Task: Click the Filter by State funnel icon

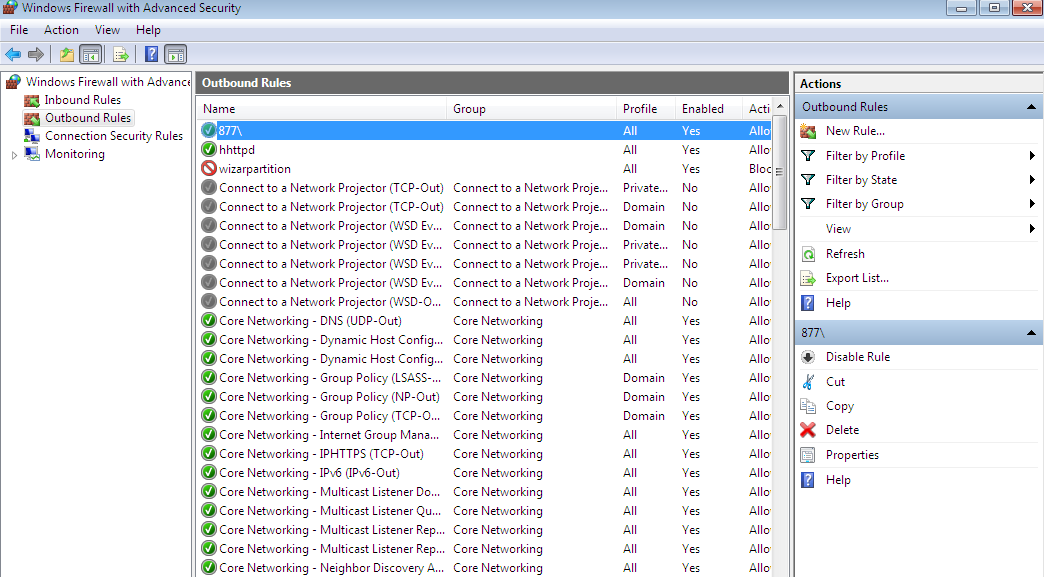Action: click(808, 180)
